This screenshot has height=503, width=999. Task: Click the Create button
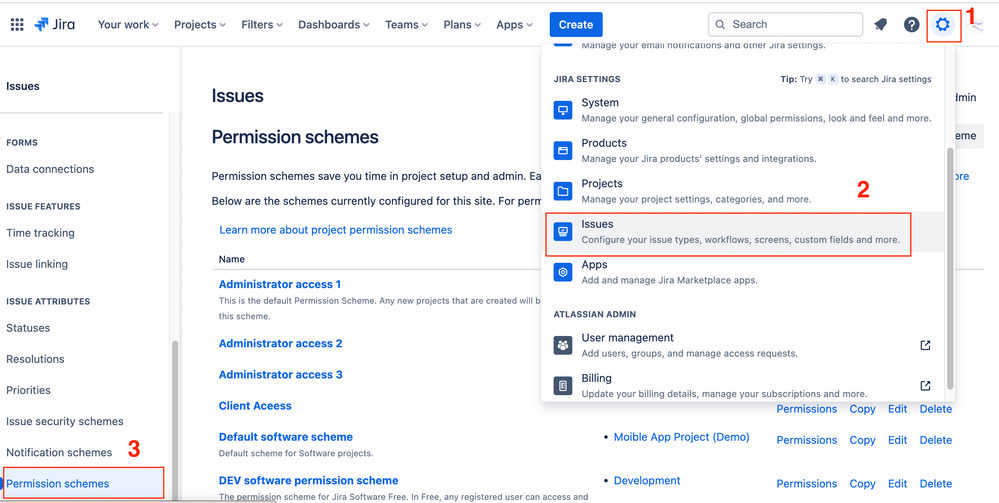576,25
